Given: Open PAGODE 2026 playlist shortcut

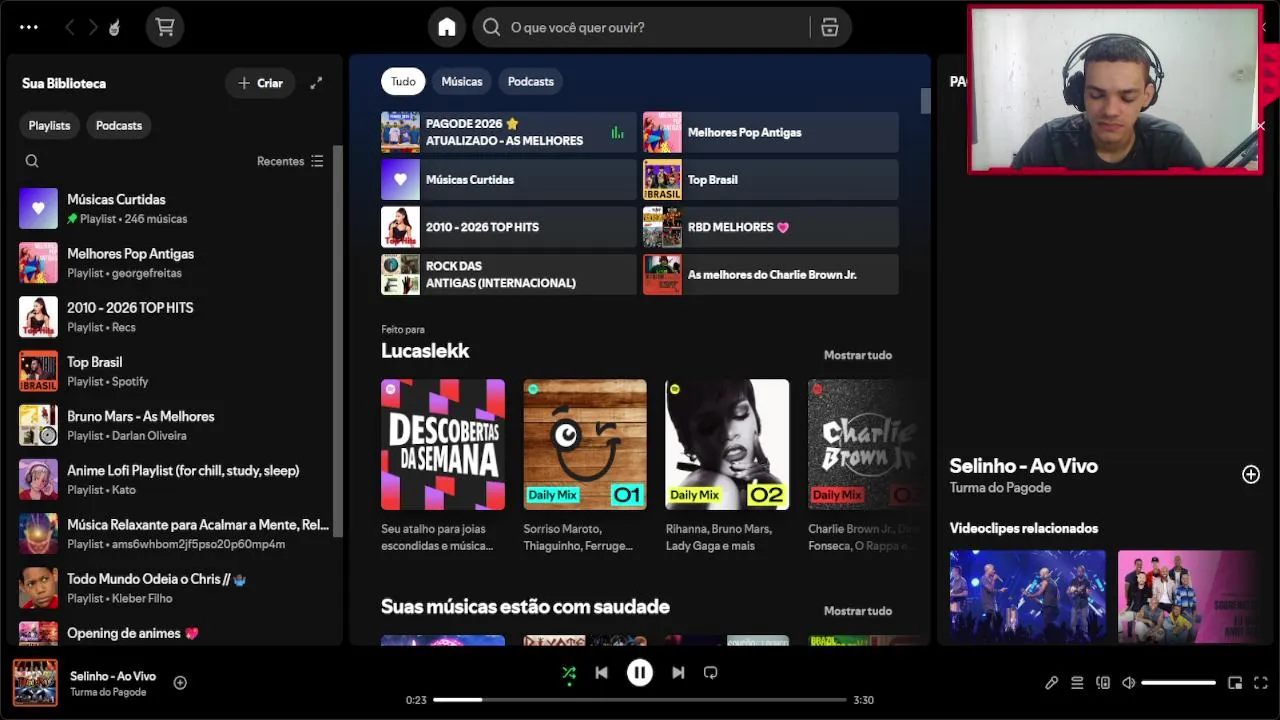Looking at the screenshot, I should tap(508, 132).
